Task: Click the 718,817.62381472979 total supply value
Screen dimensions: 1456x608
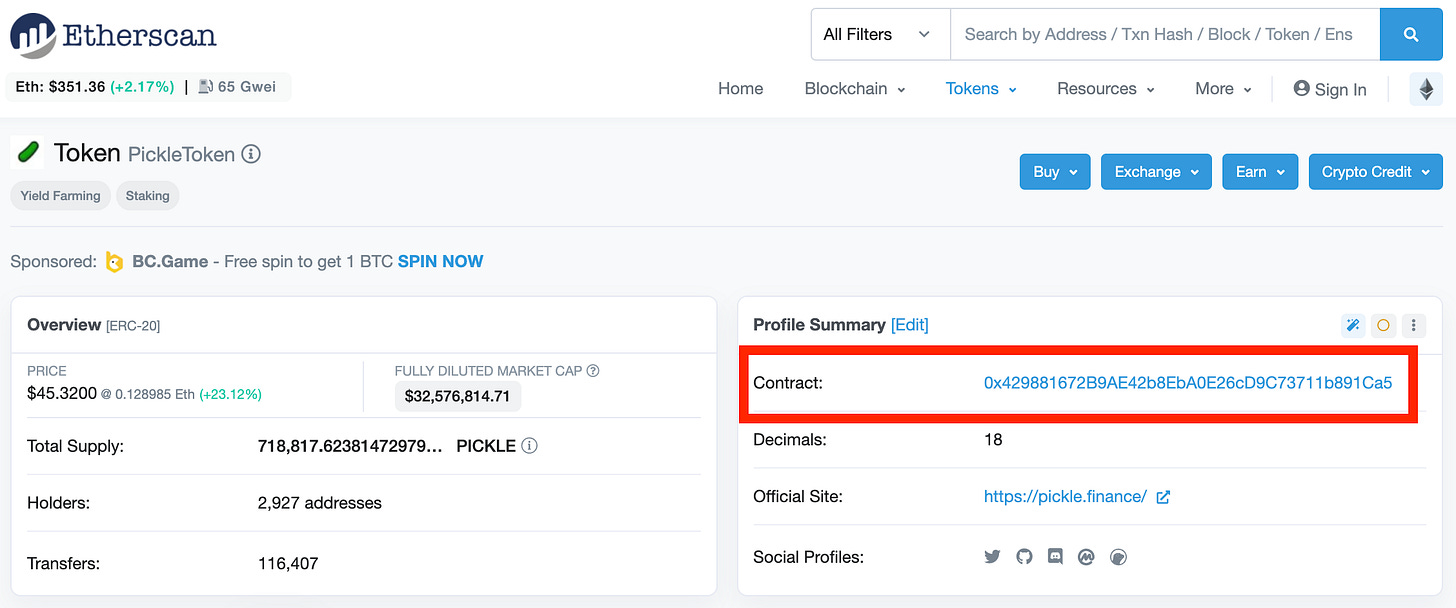Action: pyautogui.click(x=350, y=446)
